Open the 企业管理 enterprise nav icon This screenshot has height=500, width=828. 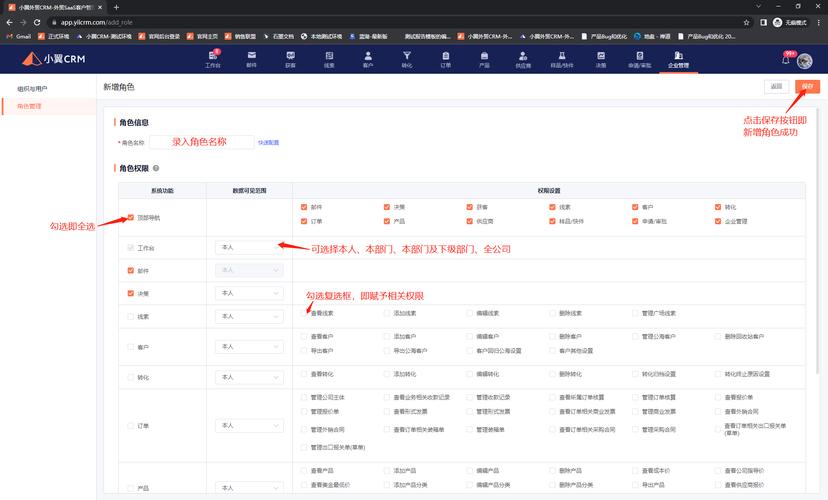679,59
